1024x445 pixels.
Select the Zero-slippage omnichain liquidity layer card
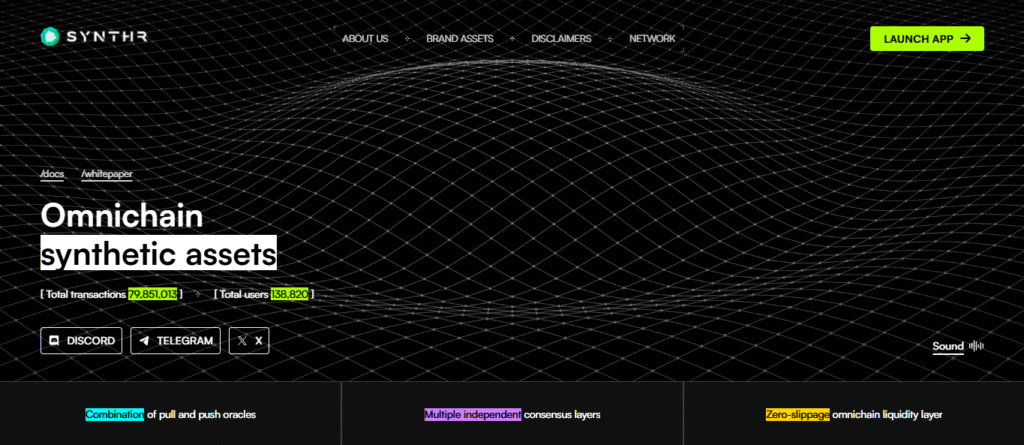point(853,414)
